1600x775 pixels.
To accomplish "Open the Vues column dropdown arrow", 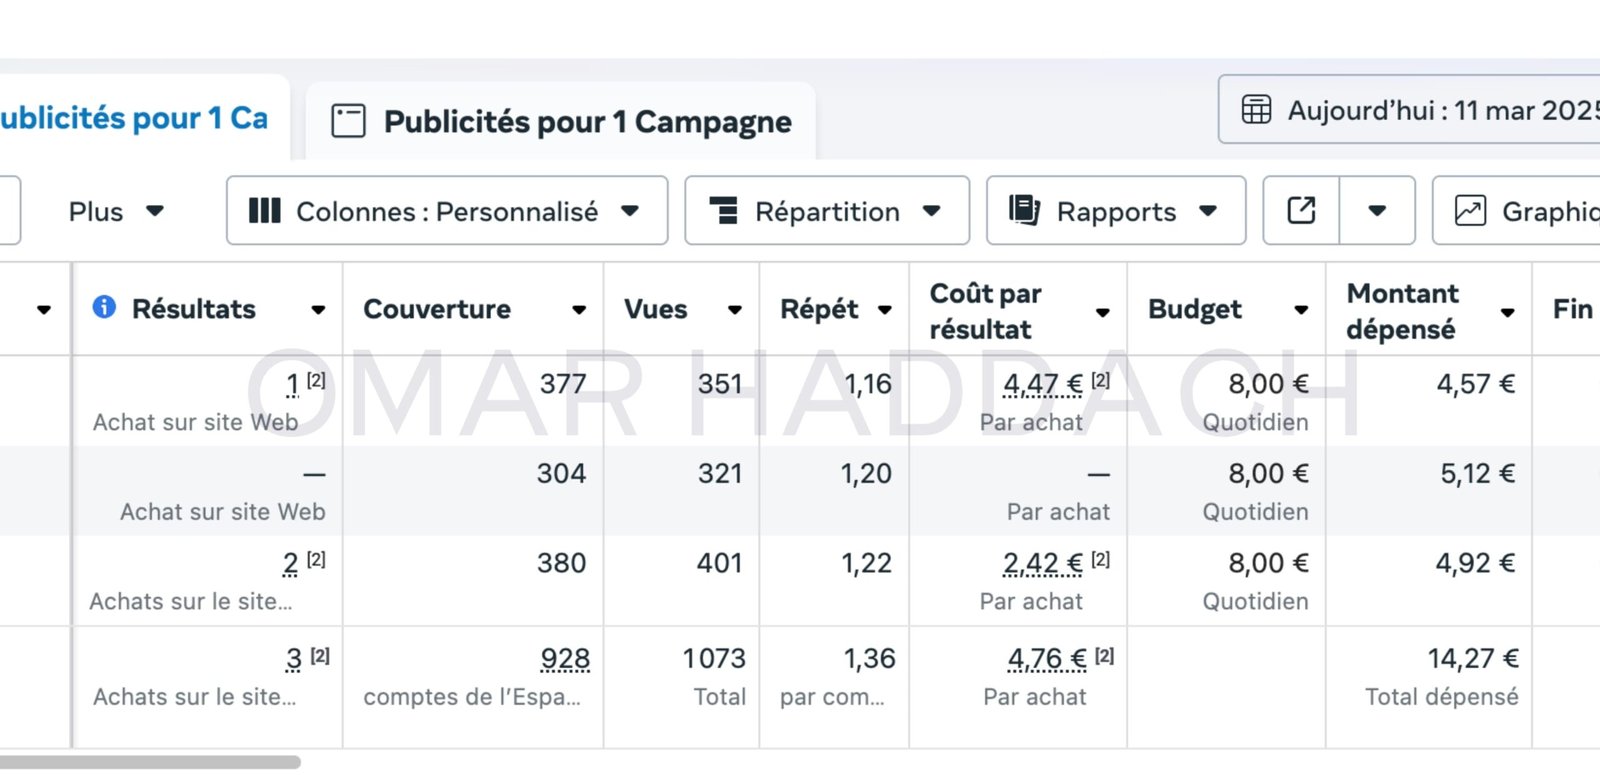I will tap(735, 310).
